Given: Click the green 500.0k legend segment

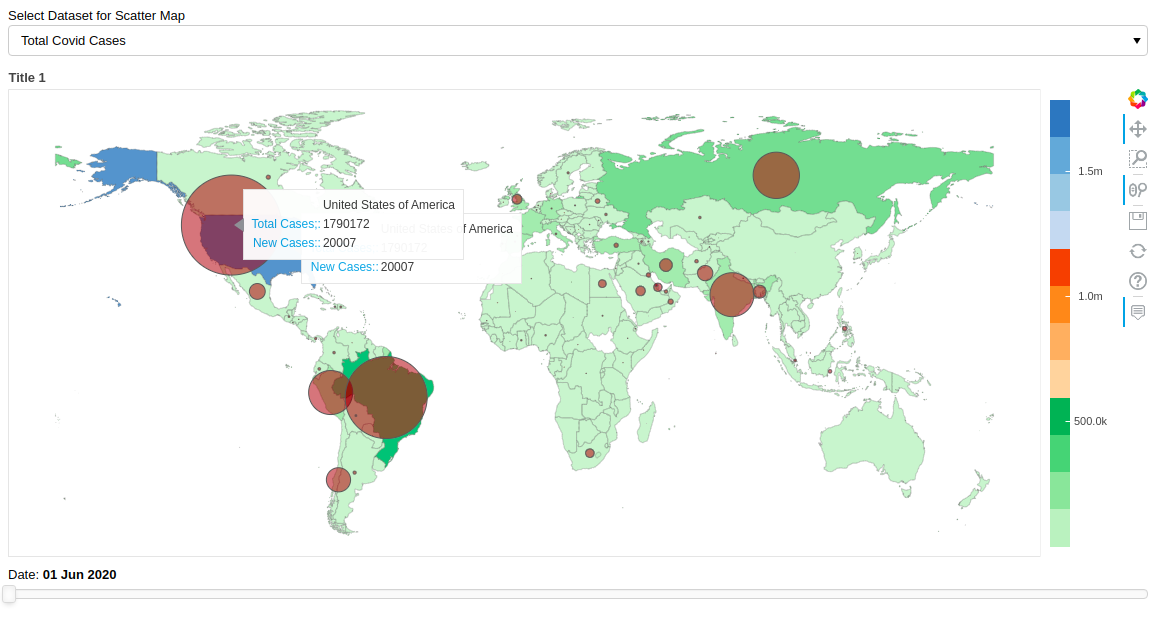Looking at the screenshot, I should pos(1059,418).
